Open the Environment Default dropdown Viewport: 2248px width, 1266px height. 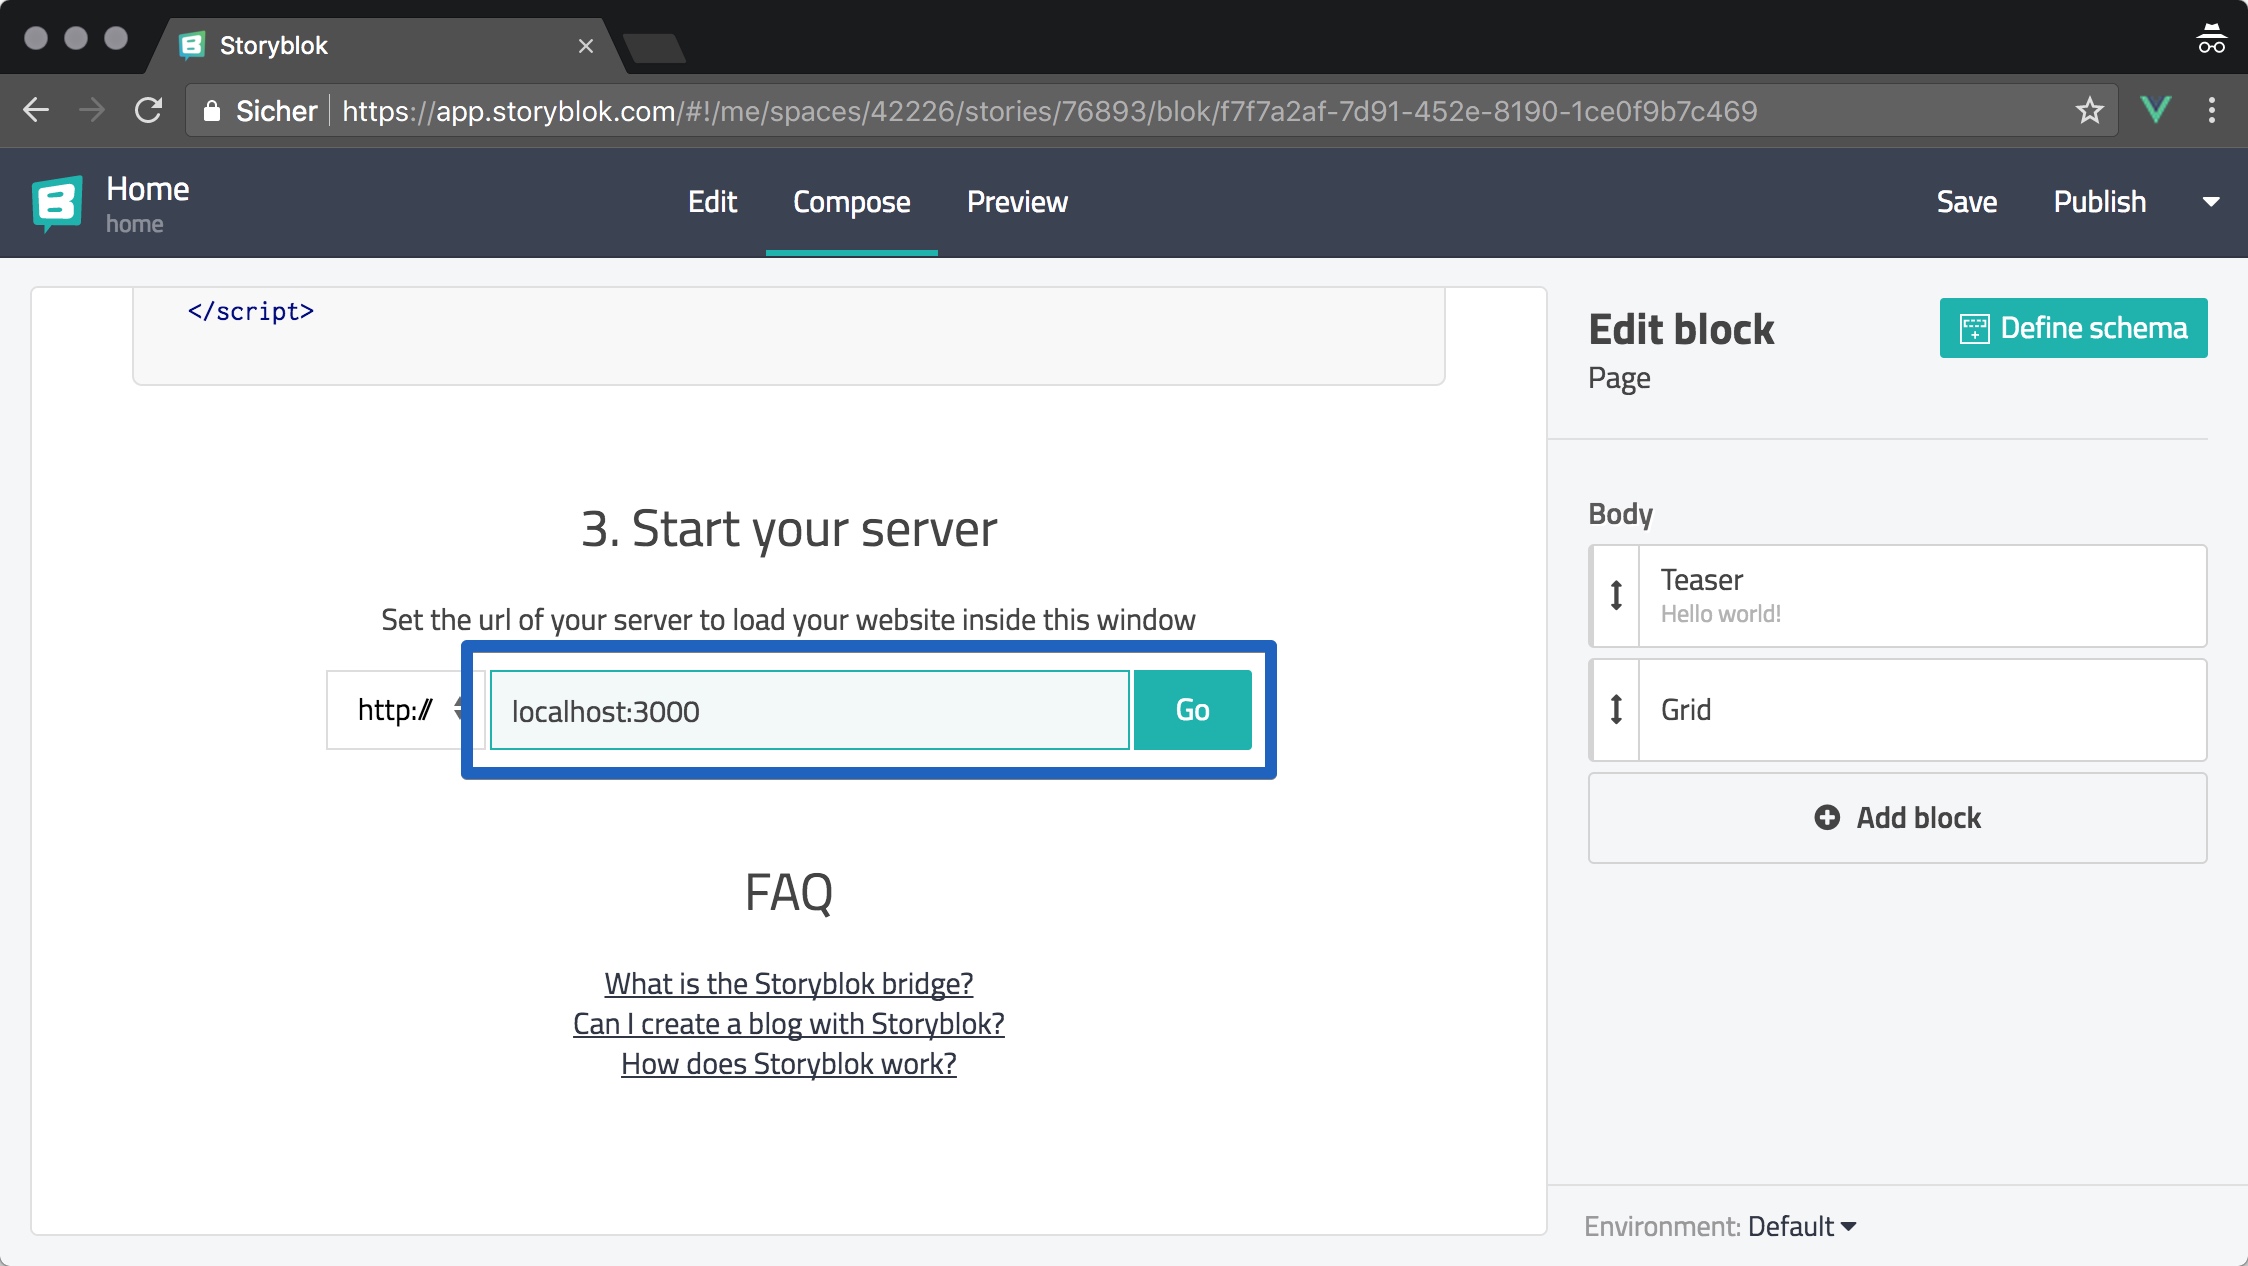(1802, 1226)
